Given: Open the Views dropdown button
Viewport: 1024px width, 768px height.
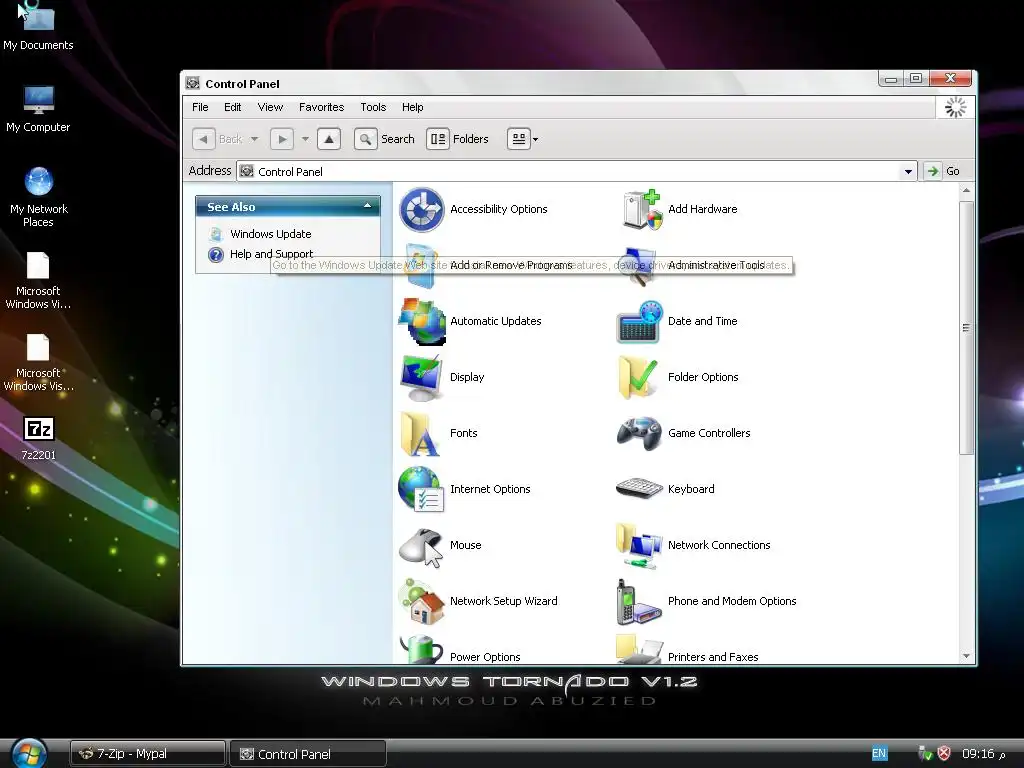Looking at the screenshot, I should click(523, 139).
